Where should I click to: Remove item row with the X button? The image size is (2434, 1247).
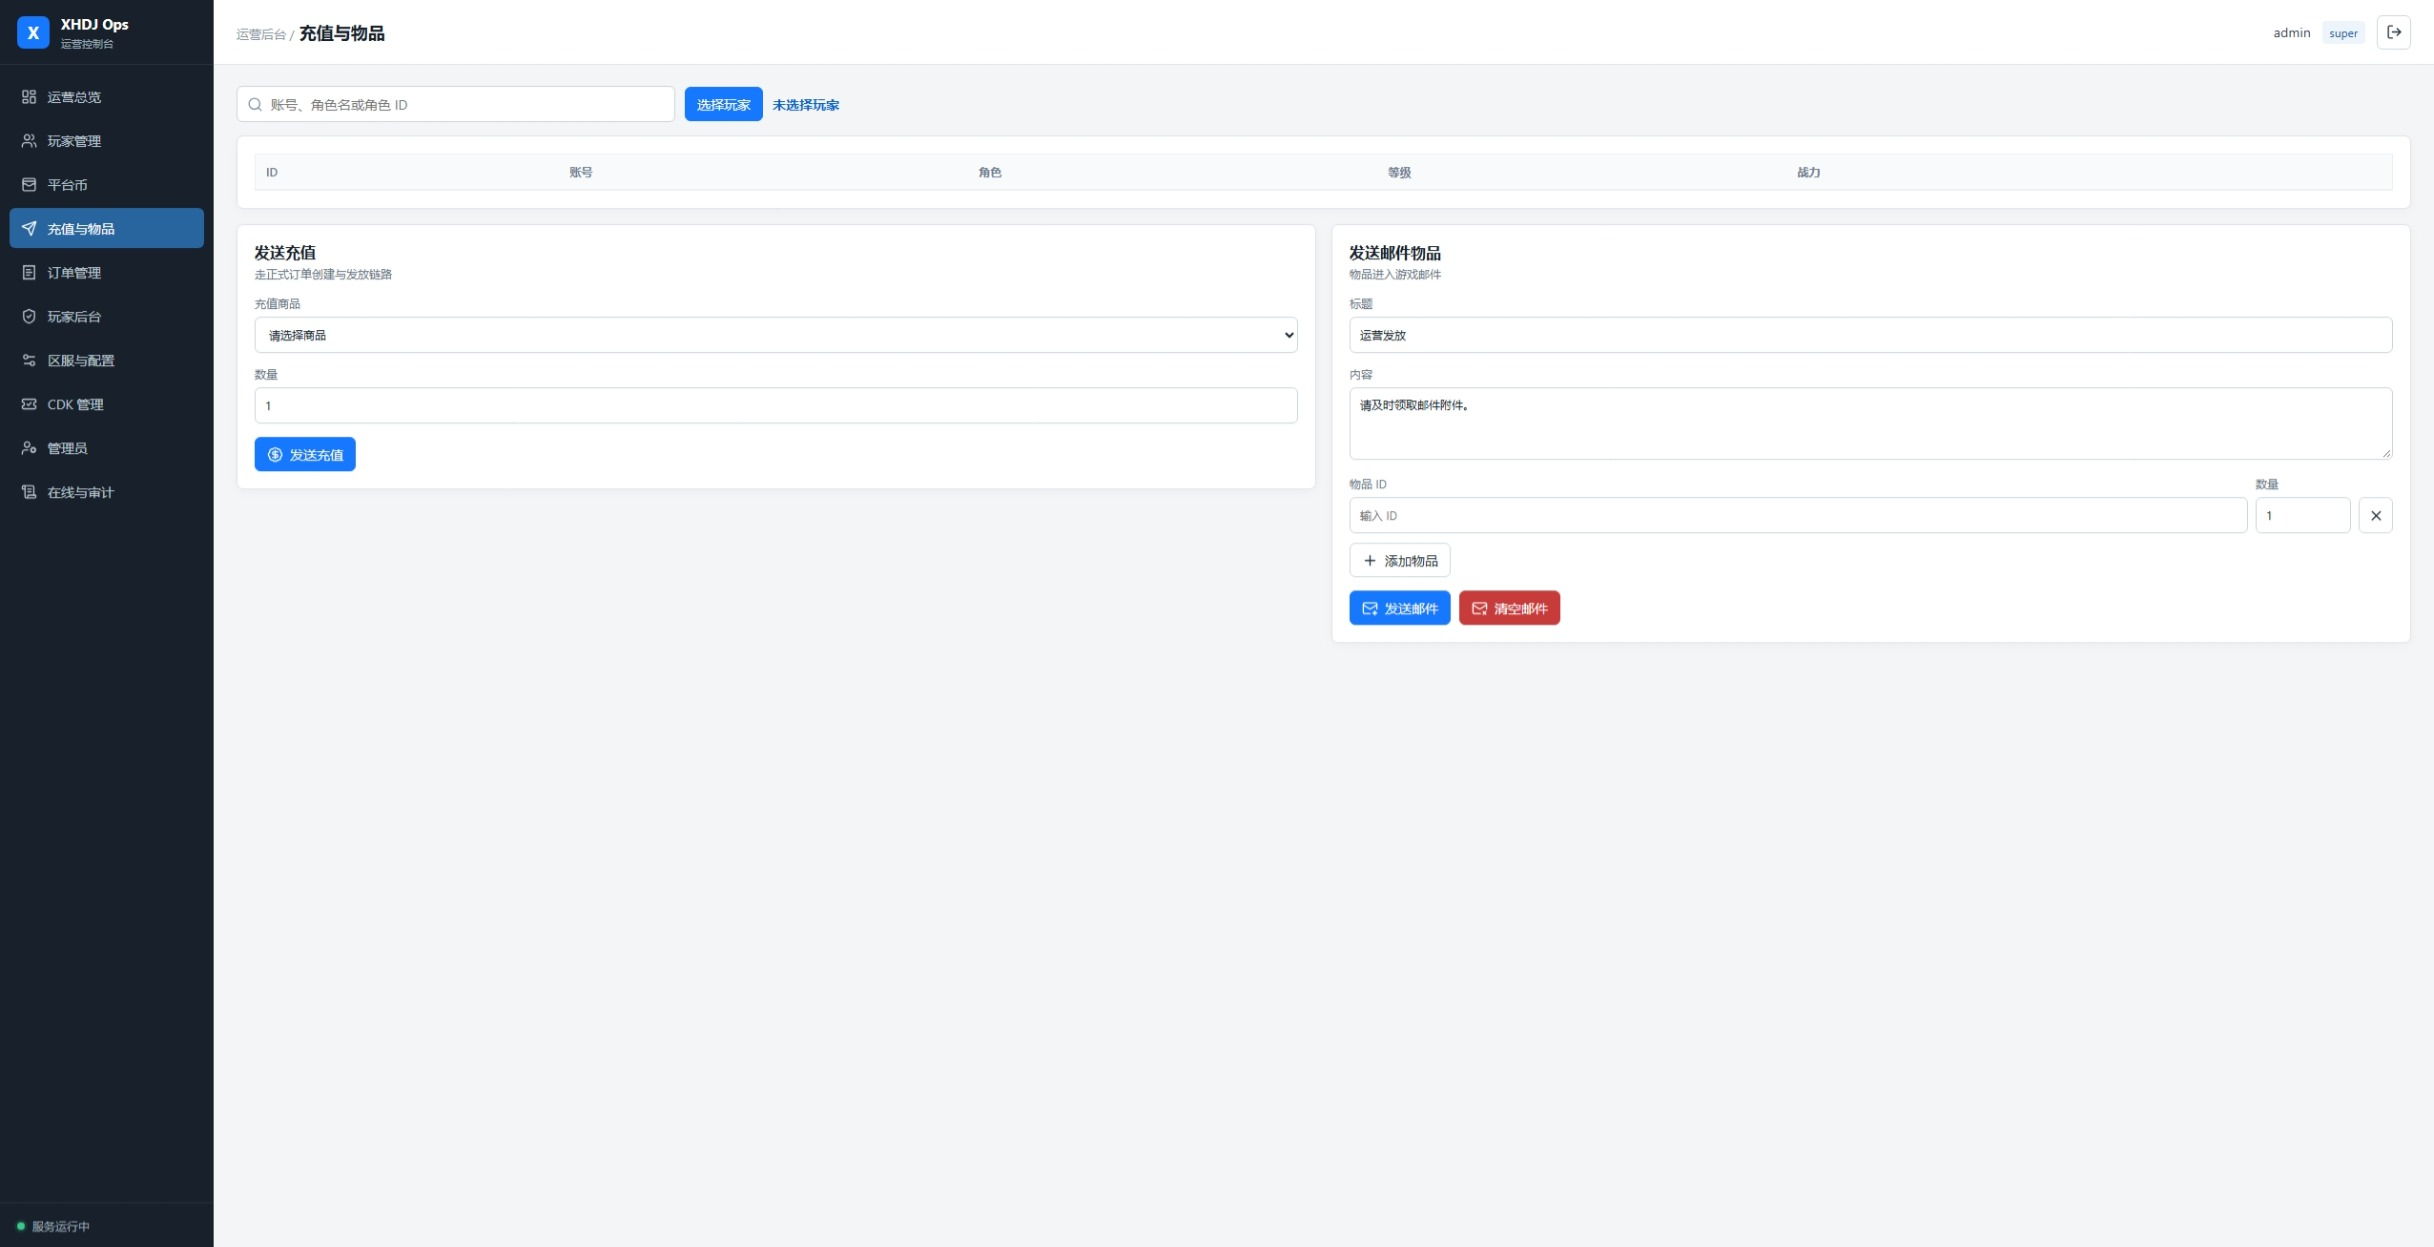(x=2376, y=516)
